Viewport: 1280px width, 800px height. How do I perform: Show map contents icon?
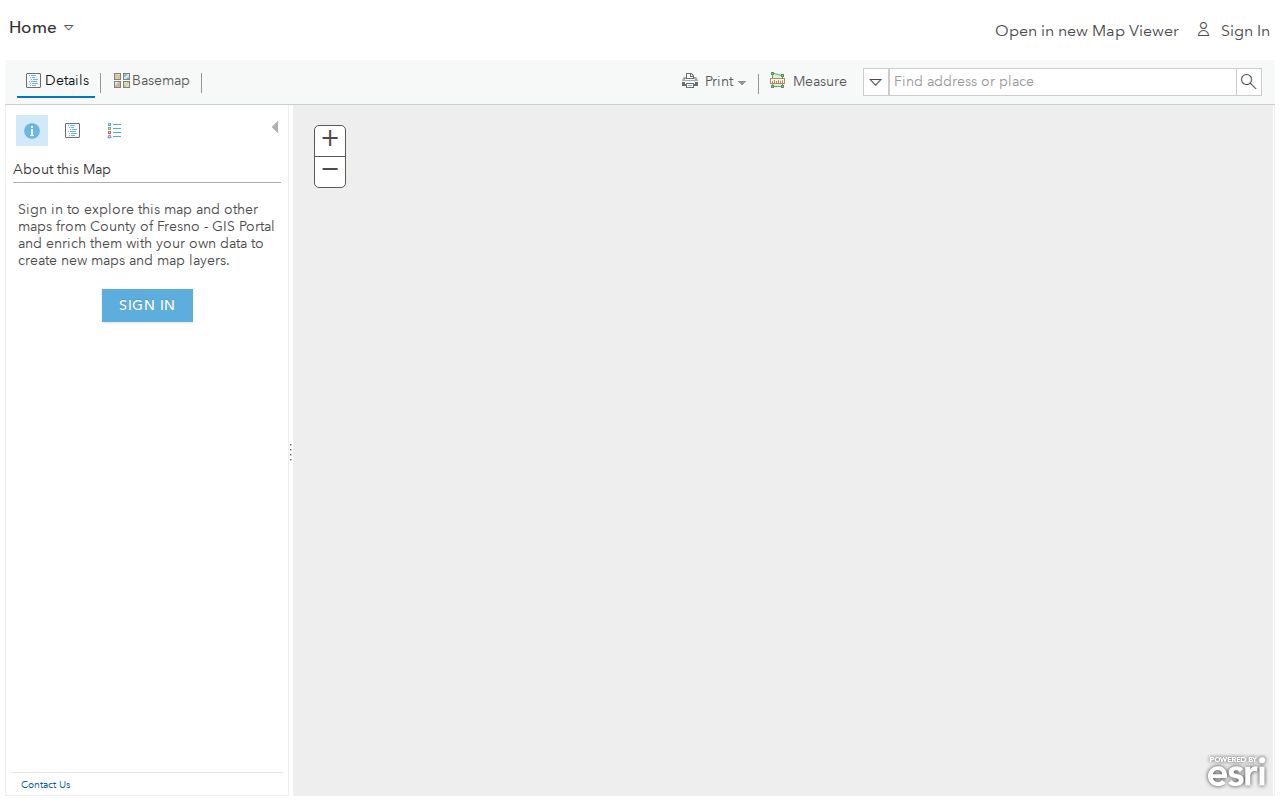click(73, 131)
